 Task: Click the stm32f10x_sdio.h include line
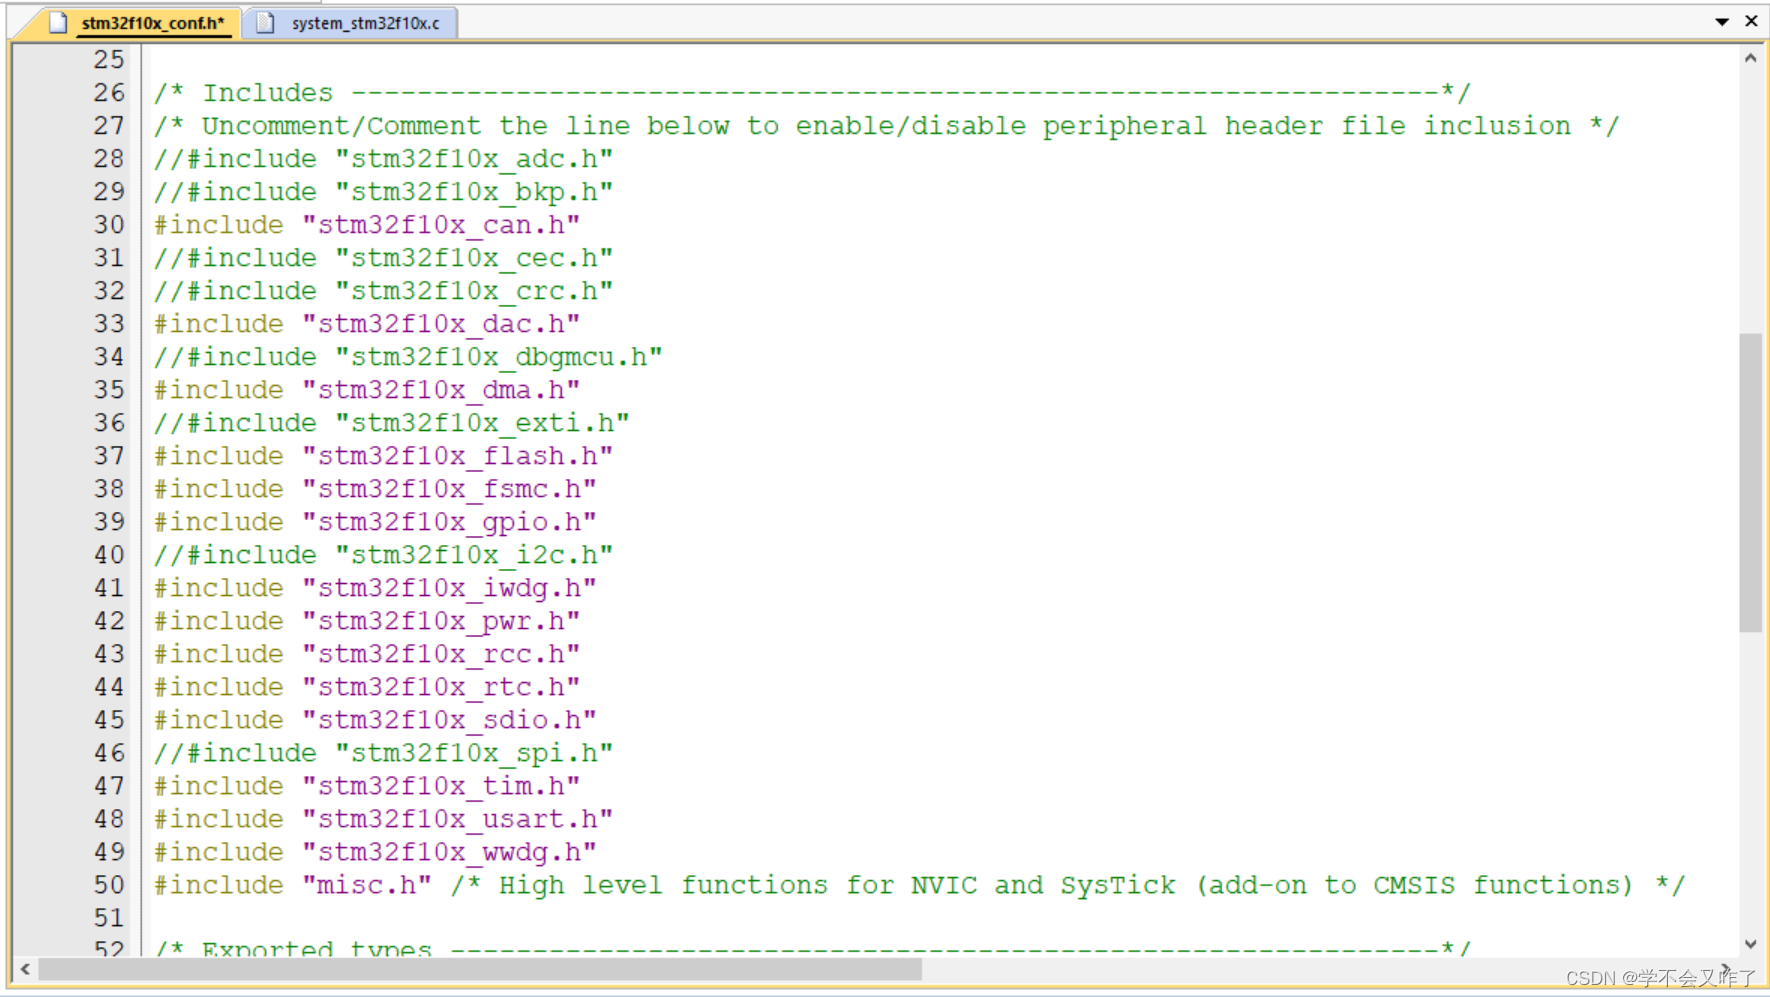pyautogui.click(x=375, y=720)
